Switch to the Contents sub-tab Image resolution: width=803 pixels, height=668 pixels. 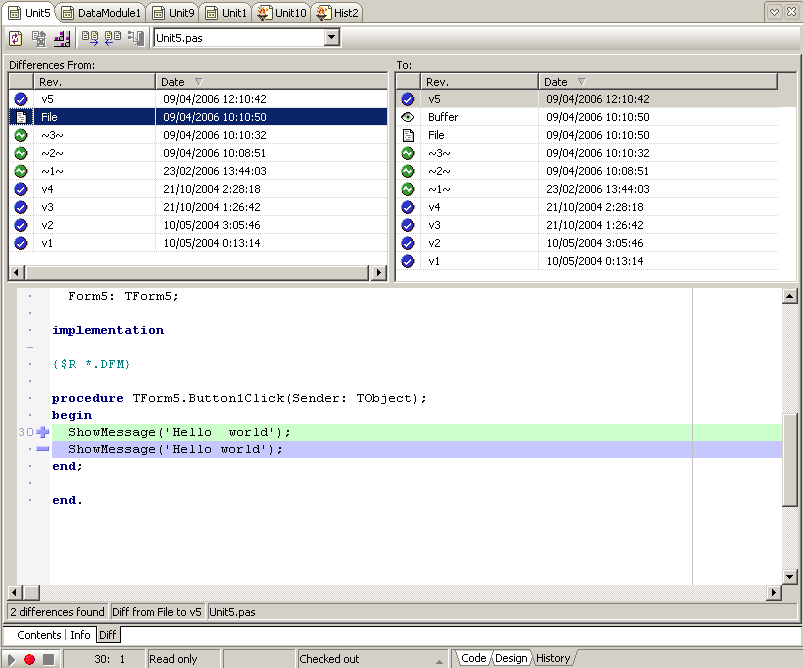click(x=39, y=635)
